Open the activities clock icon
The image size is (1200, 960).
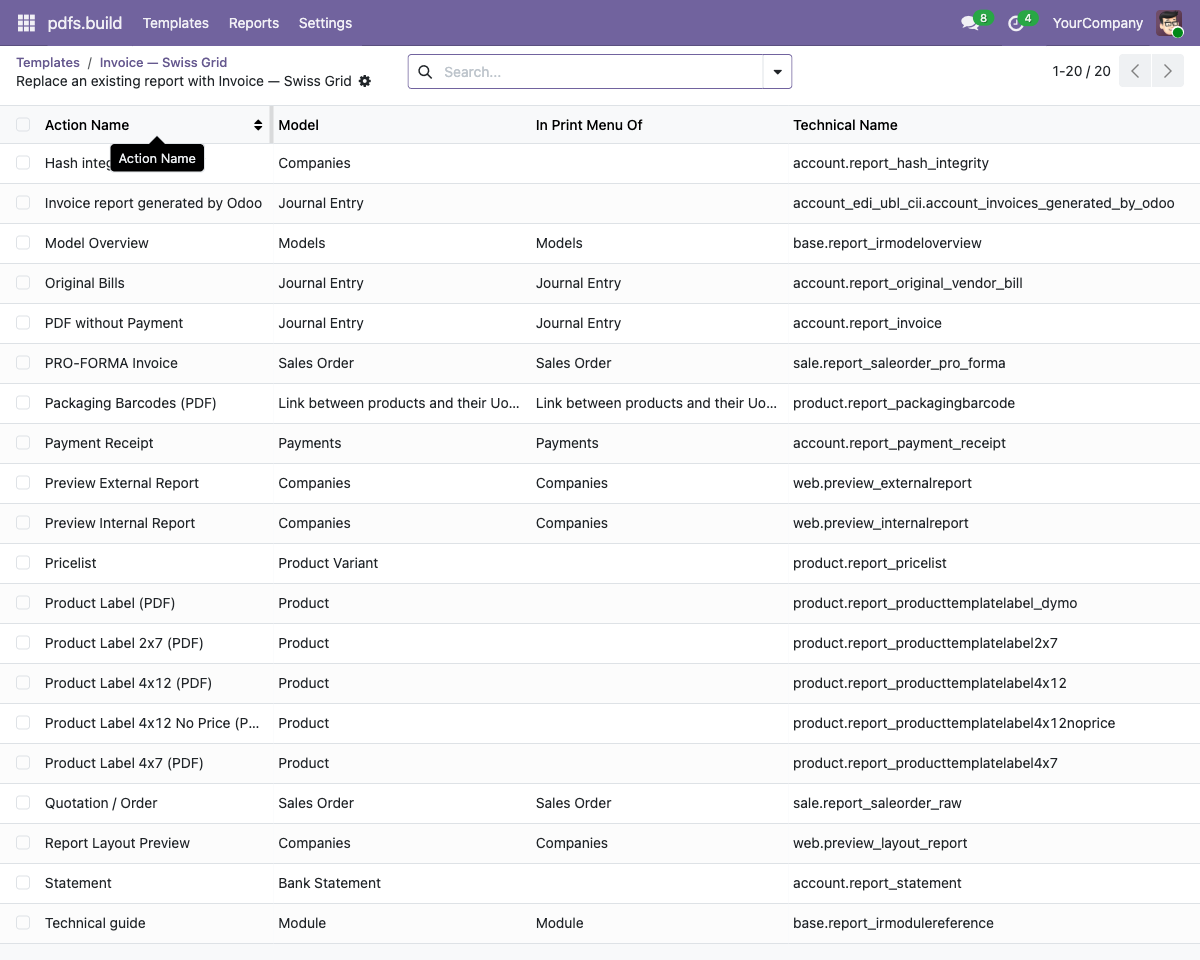coord(1016,23)
